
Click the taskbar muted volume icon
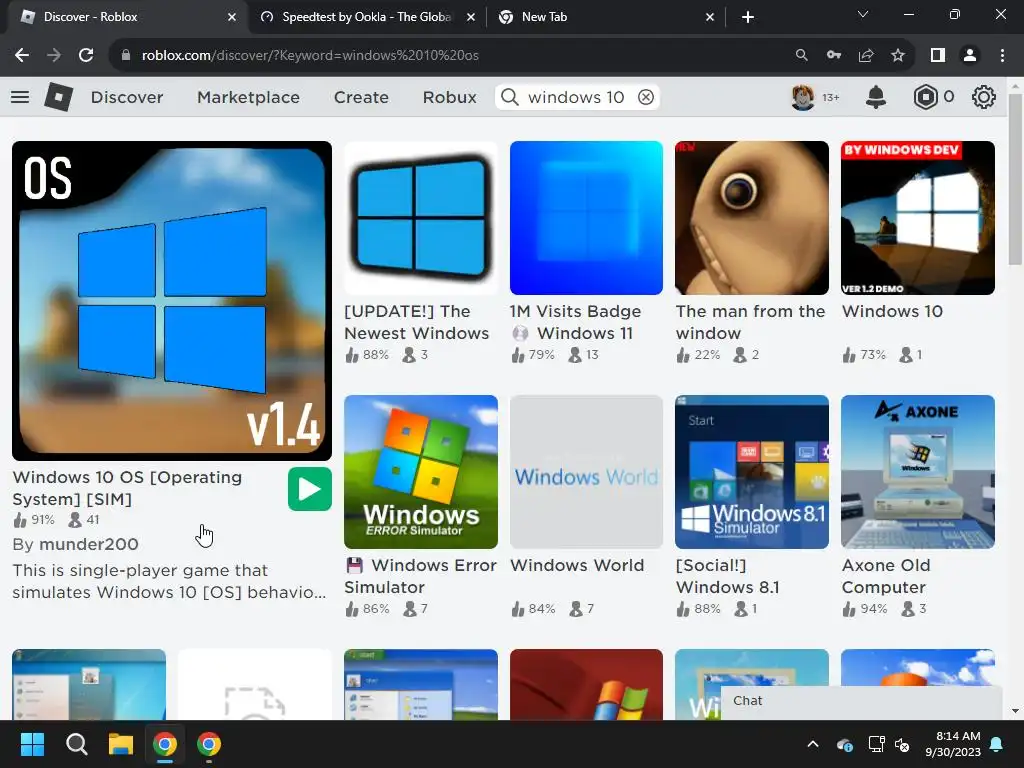point(903,744)
